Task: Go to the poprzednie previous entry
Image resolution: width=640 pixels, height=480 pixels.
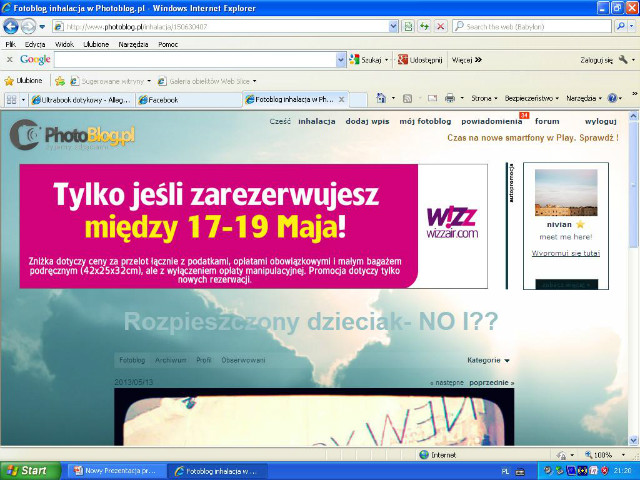Action: click(491, 383)
